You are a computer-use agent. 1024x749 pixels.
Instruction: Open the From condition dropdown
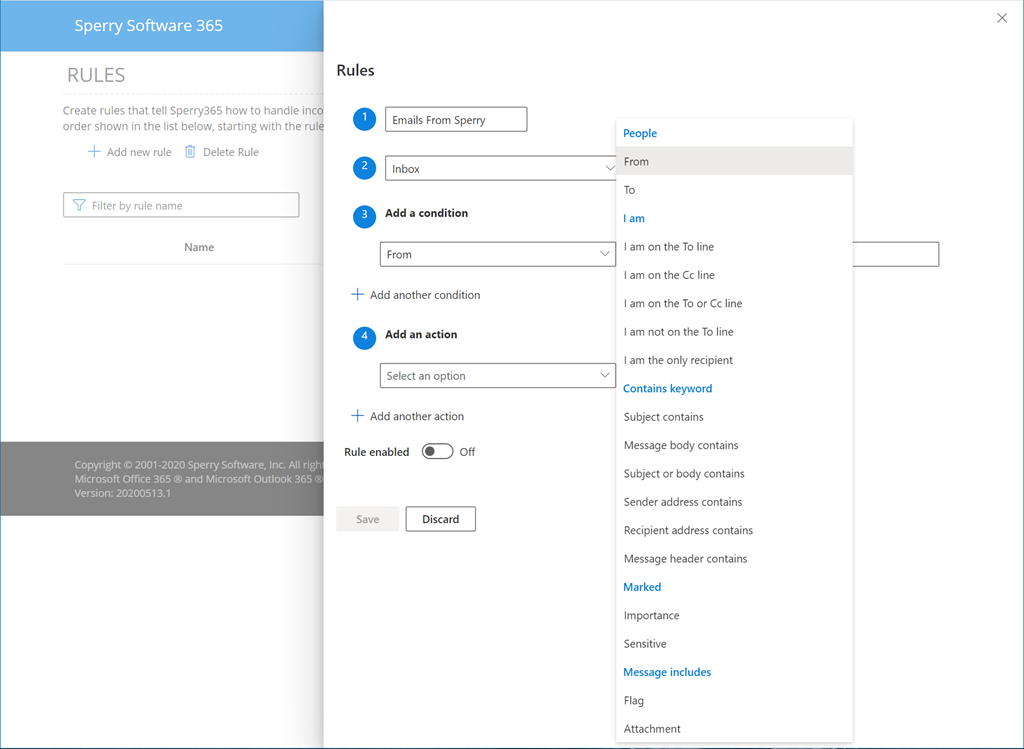pos(498,254)
